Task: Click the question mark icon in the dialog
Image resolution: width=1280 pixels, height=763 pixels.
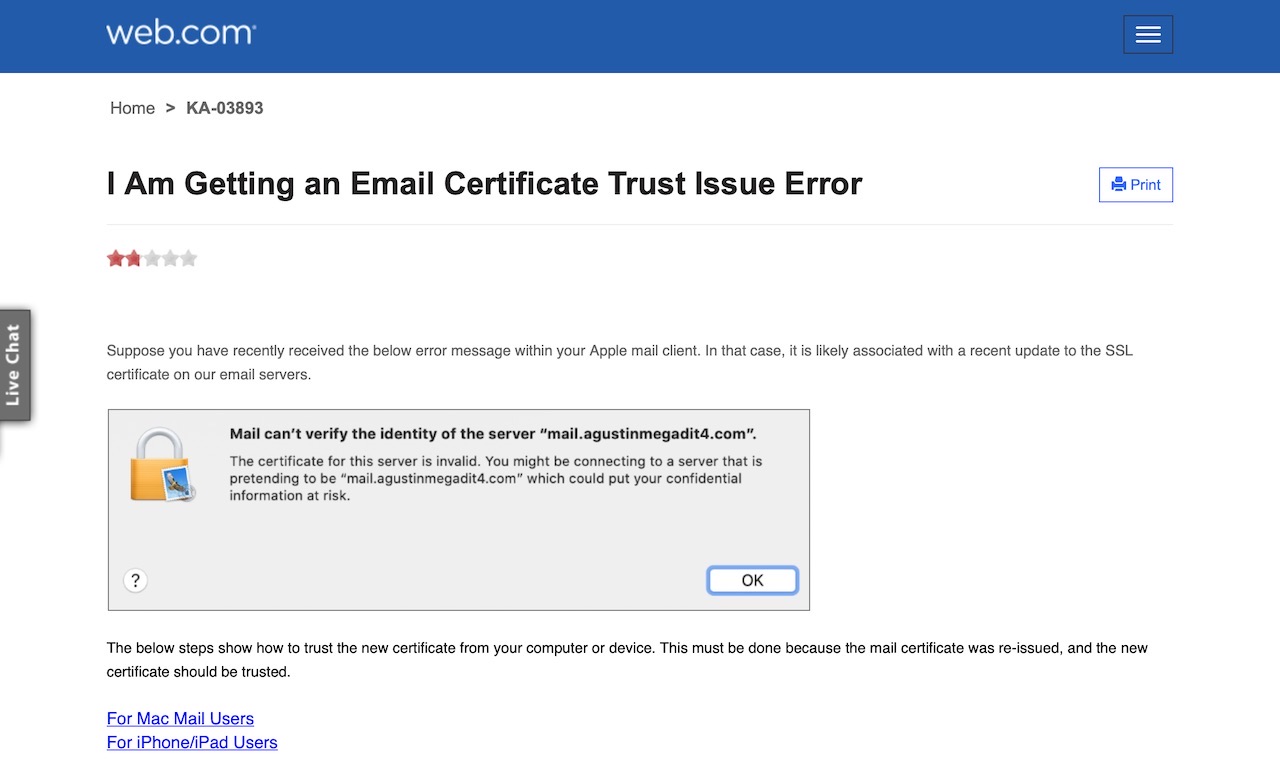Action: pyautogui.click(x=135, y=580)
